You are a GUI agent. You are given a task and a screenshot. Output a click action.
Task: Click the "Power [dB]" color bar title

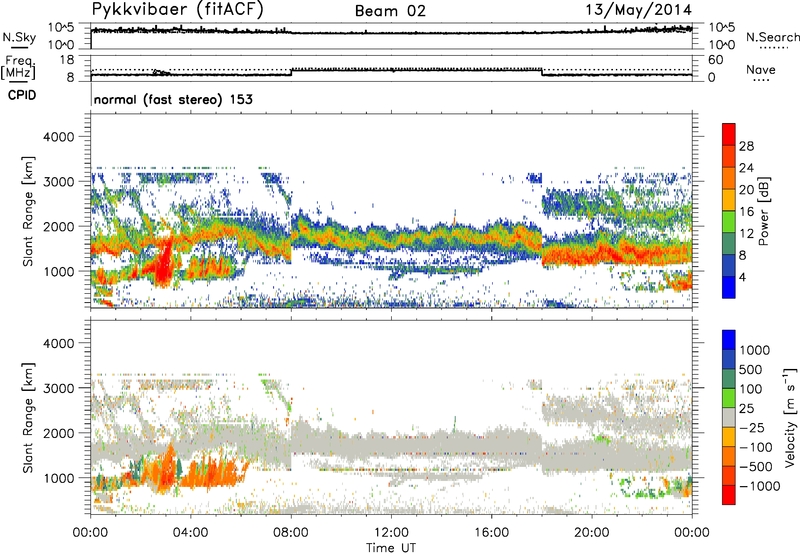tap(763, 211)
